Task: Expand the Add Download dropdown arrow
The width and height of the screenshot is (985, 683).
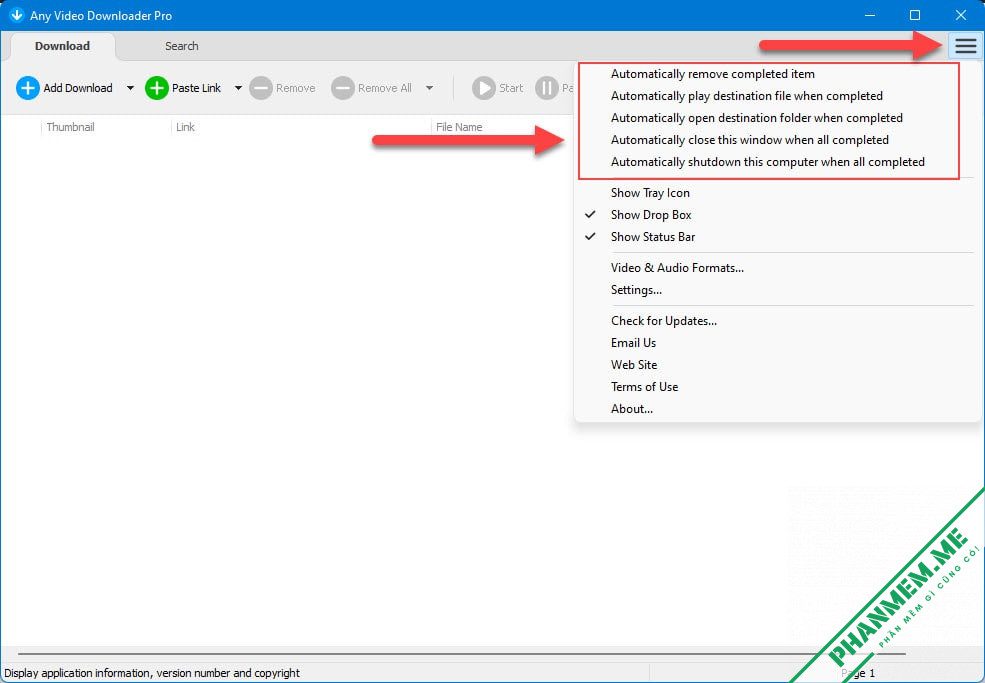Action: click(x=130, y=88)
